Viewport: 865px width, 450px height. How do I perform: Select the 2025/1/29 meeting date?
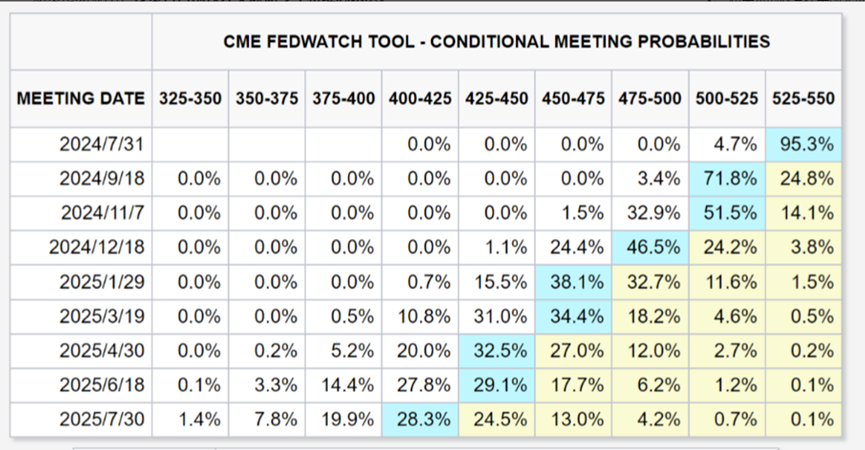point(99,282)
